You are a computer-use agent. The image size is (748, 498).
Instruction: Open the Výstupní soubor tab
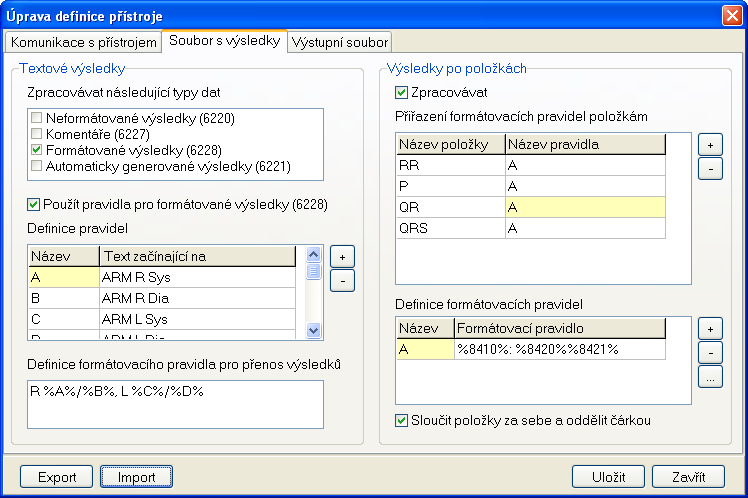339,42
